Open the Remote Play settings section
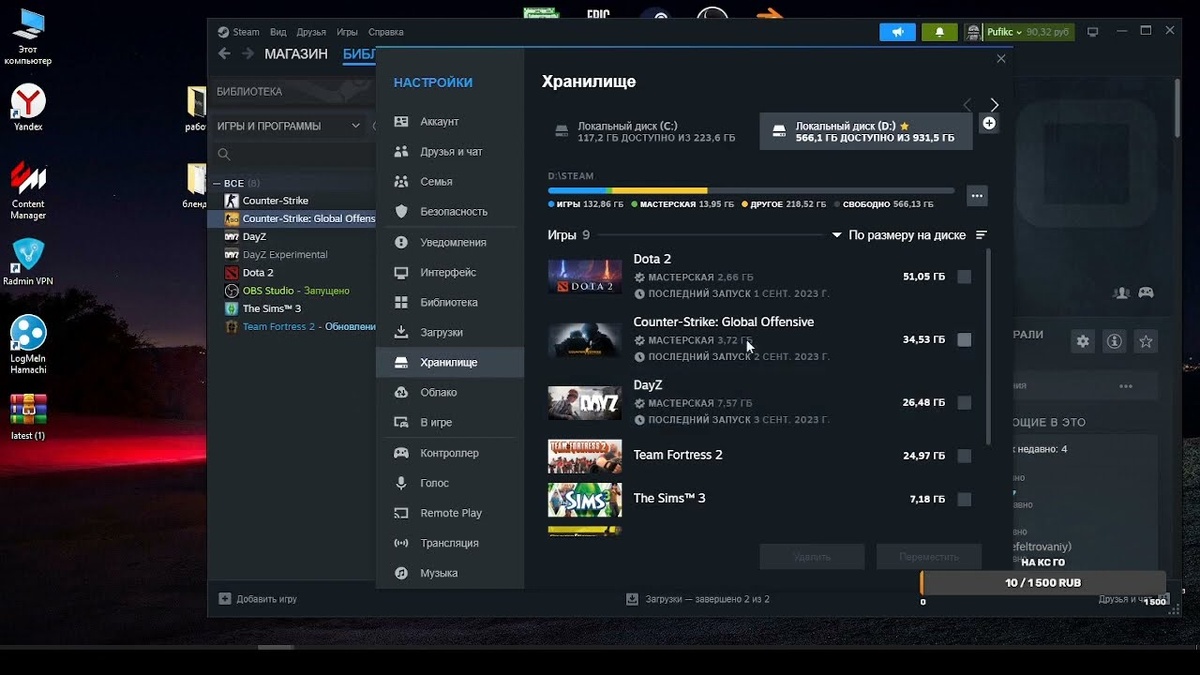 click(450, 513)
